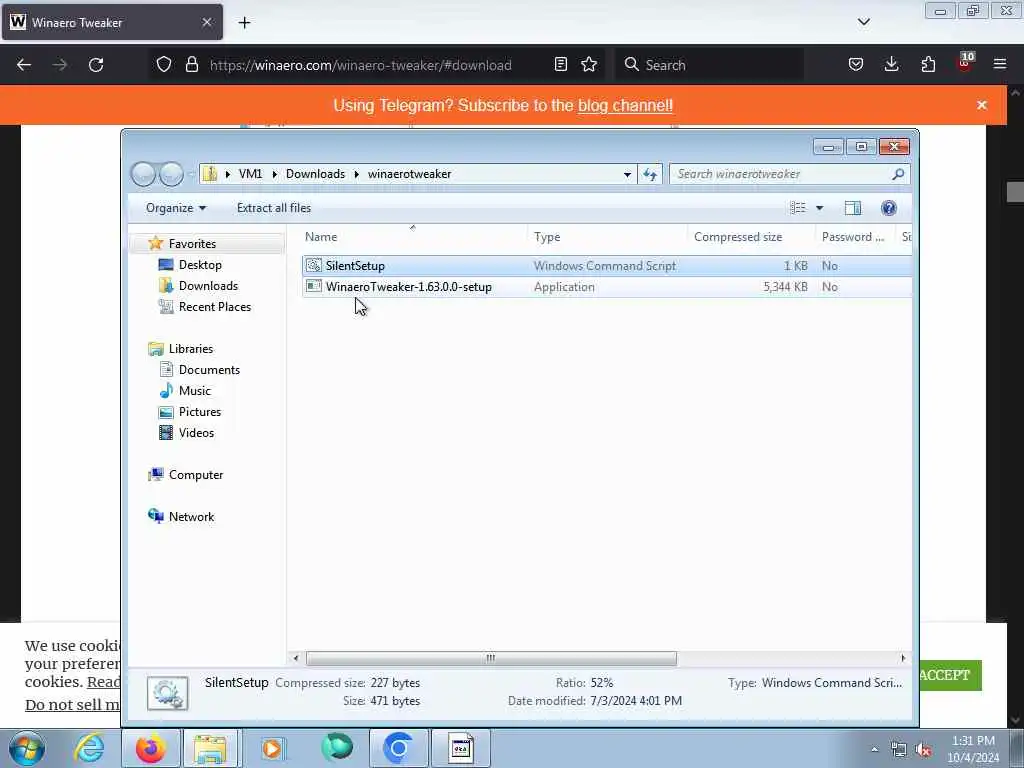Sort by Compressed size column

point(751,236)
